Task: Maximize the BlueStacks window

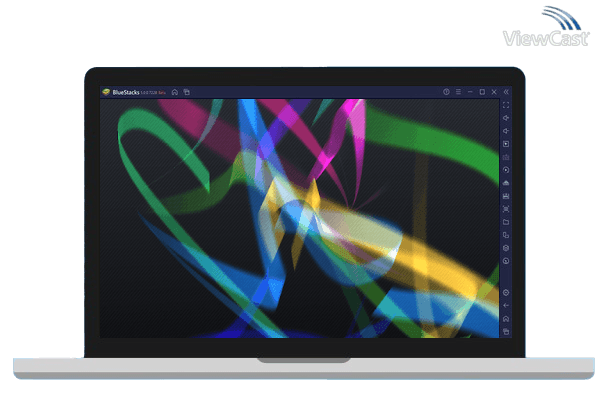Action: click(x=482, y=92)
